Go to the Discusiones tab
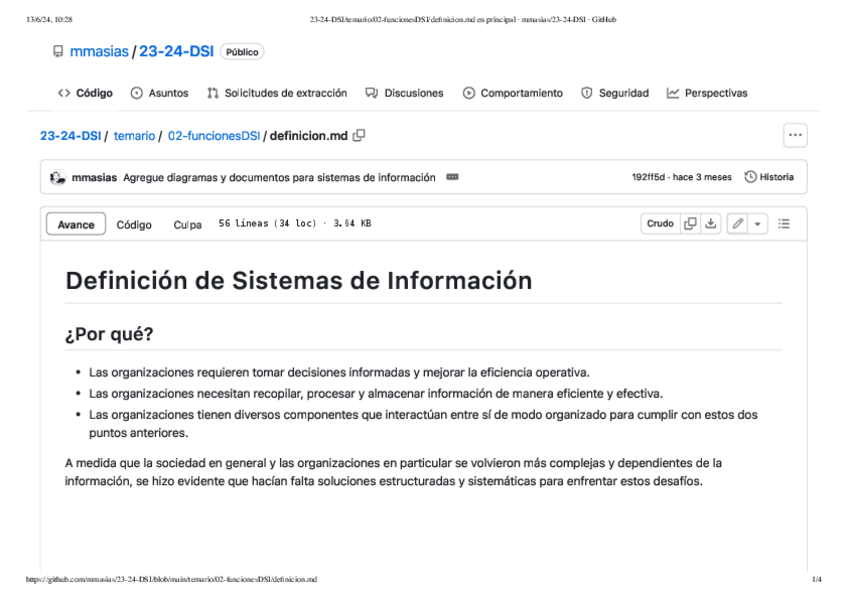 tap(404, 93)
